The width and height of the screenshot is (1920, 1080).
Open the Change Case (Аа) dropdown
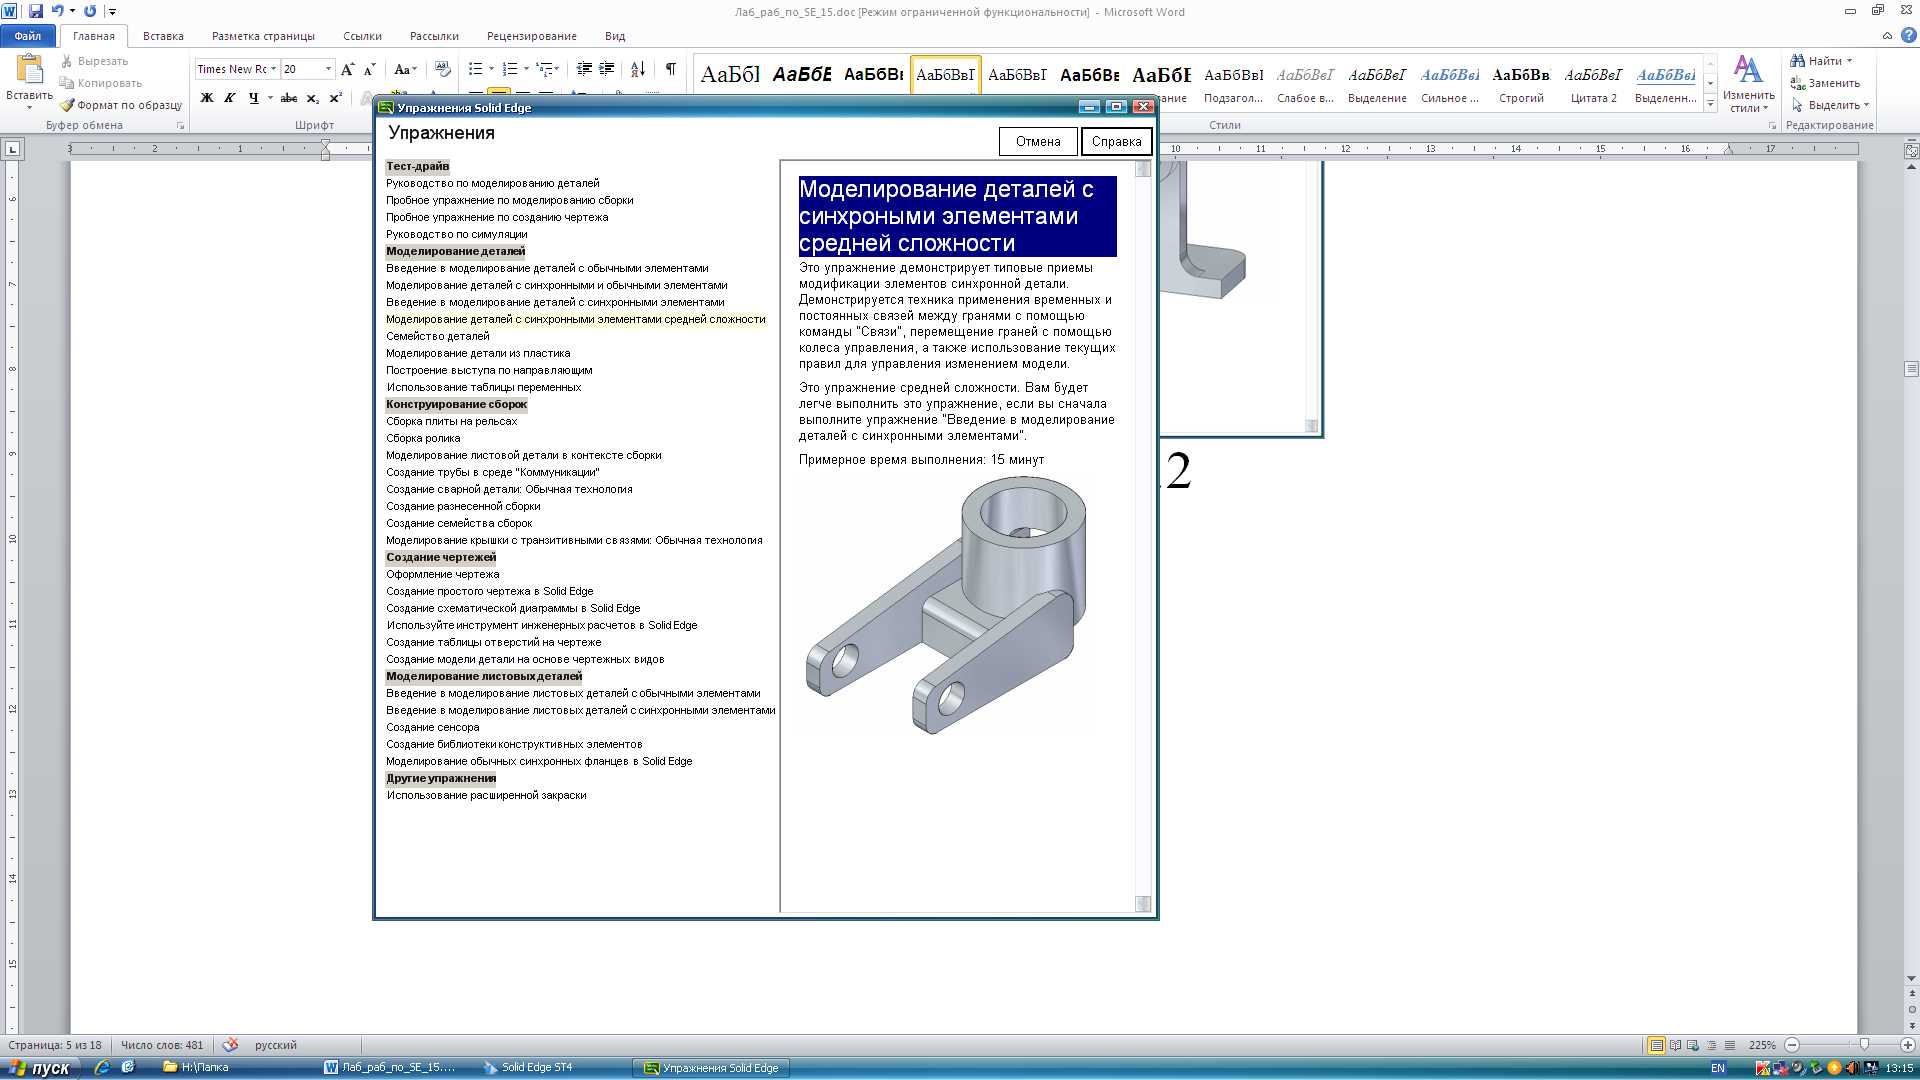click(404, 69)
